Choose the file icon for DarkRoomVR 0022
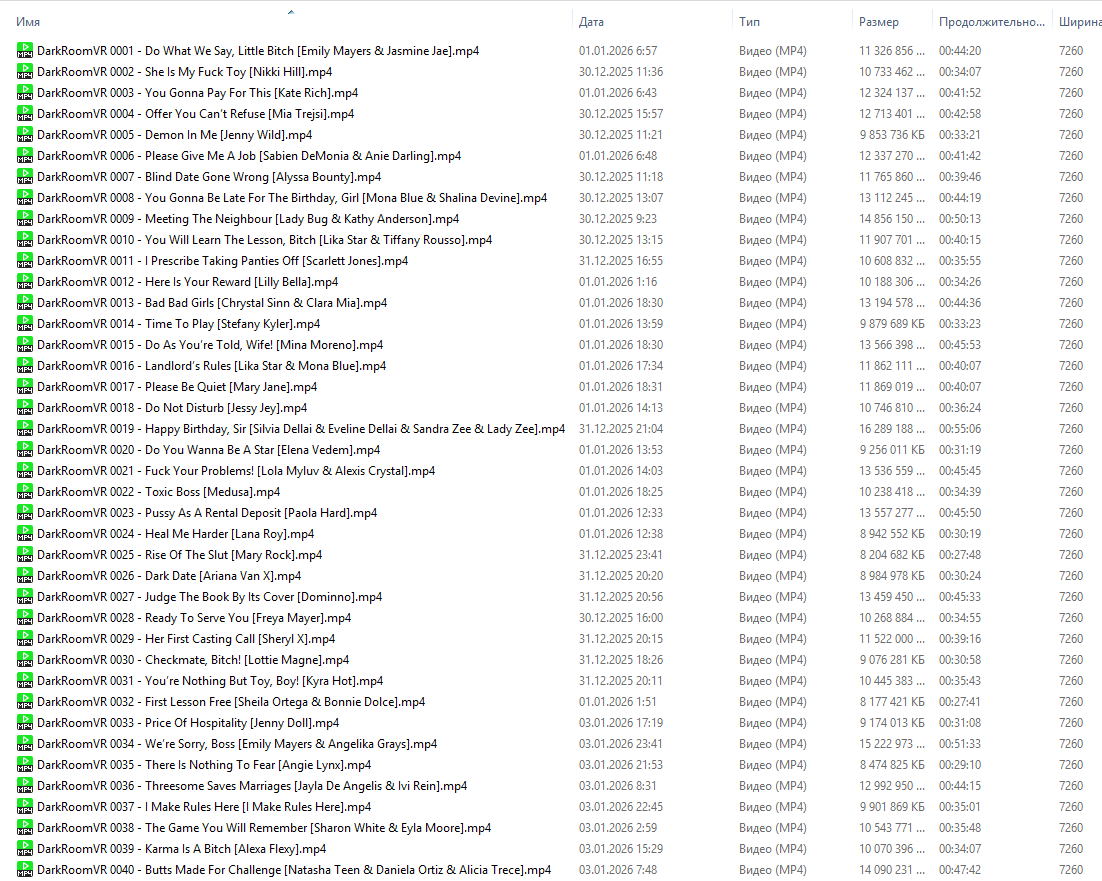Screen dimensions: 1102x881 [25, 492]
